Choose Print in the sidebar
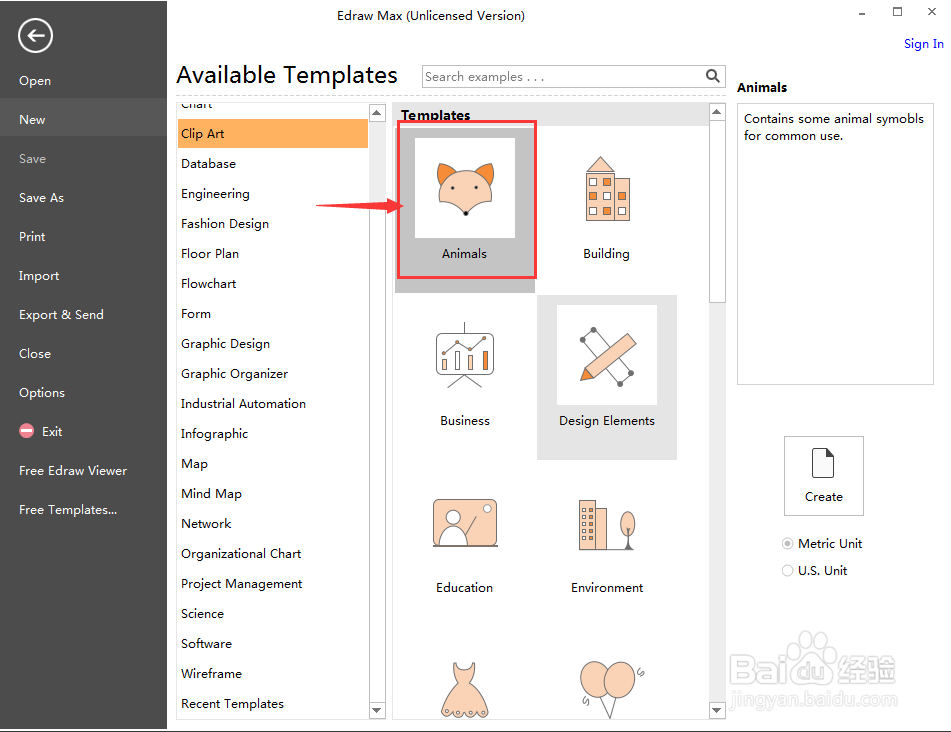Image resolution: width=951 pixels, height=732 pixels. click(32, 237)
